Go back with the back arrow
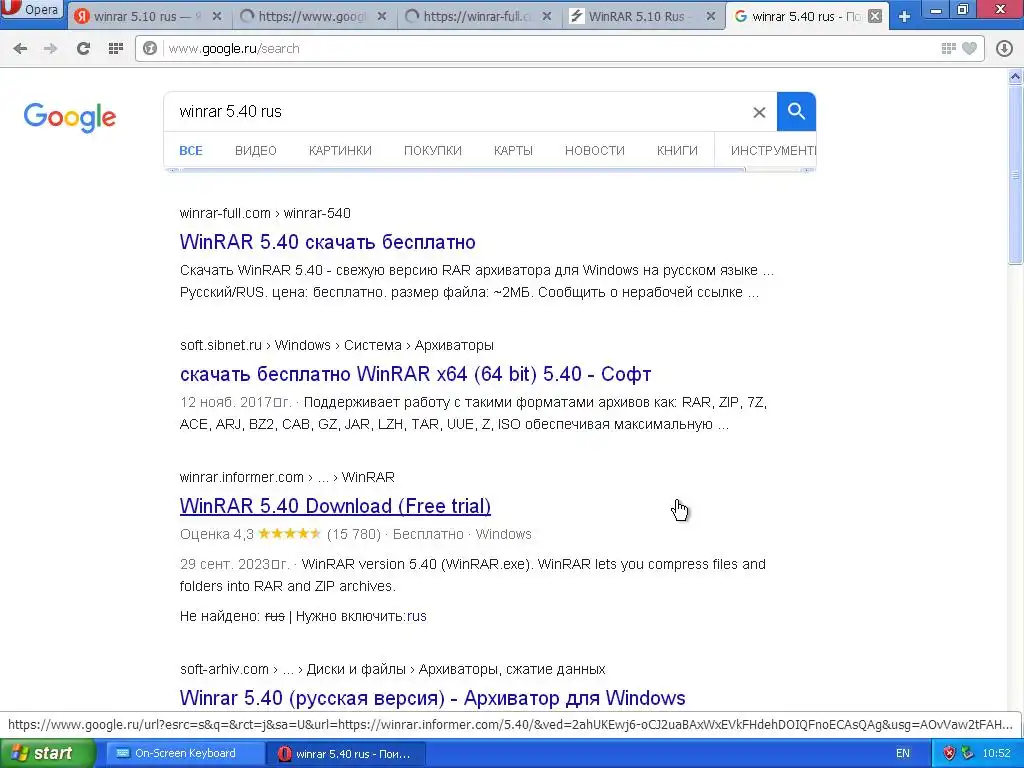This screenshot has height=768, width=1024. [20, 48]
